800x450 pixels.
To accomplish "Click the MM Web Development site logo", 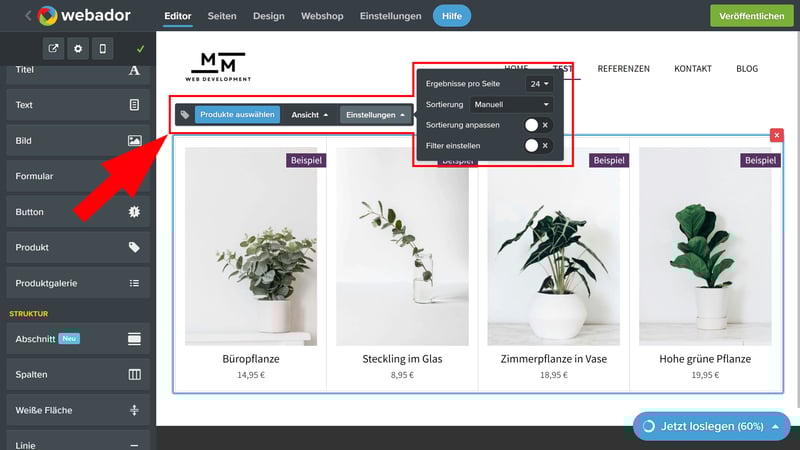I will coord(218,66).
